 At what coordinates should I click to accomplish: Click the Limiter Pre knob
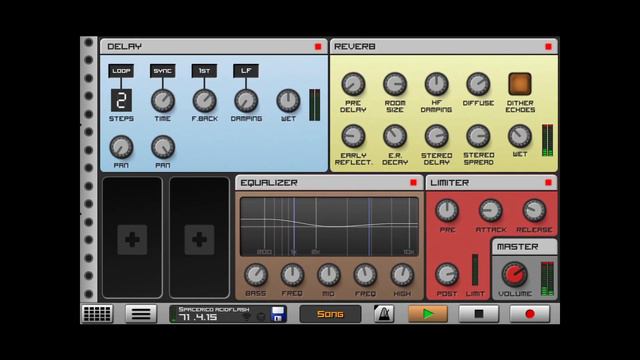447,211
